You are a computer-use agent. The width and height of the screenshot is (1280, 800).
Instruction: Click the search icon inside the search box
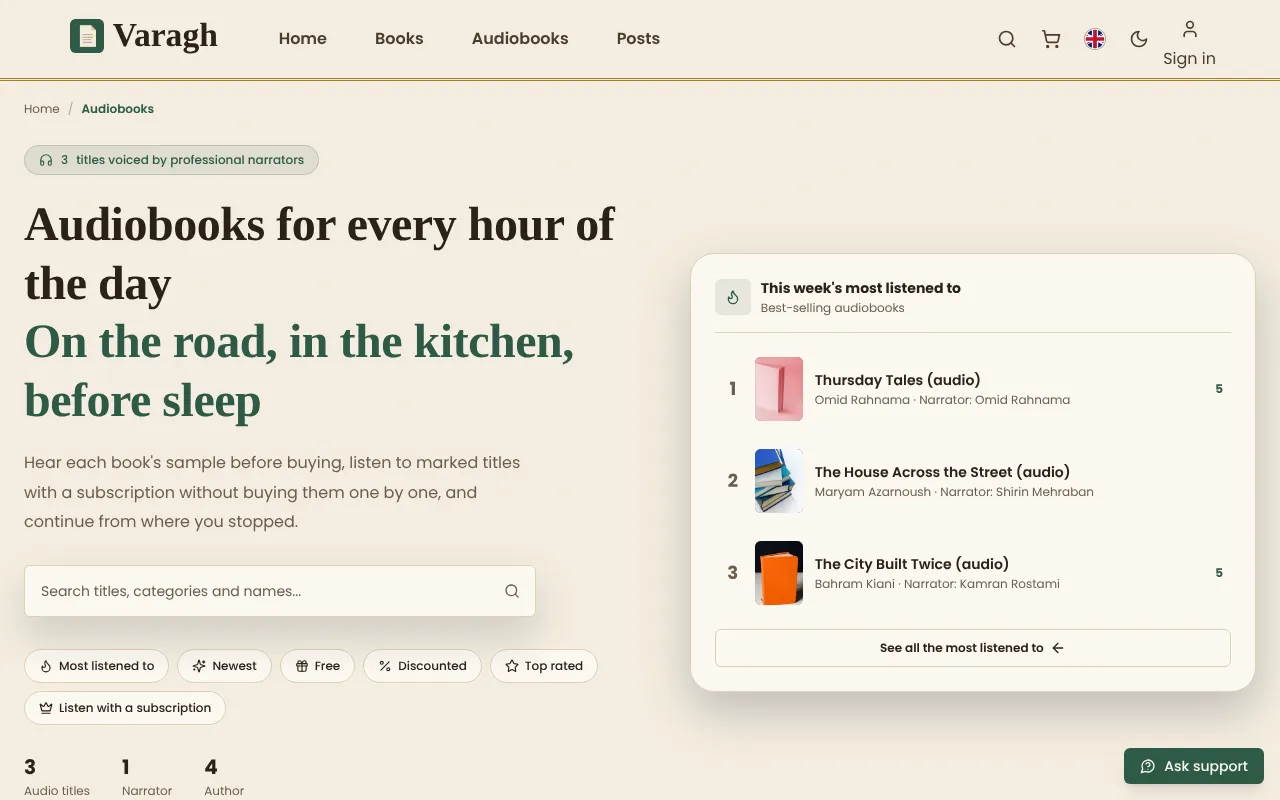[x=512, y=591]
